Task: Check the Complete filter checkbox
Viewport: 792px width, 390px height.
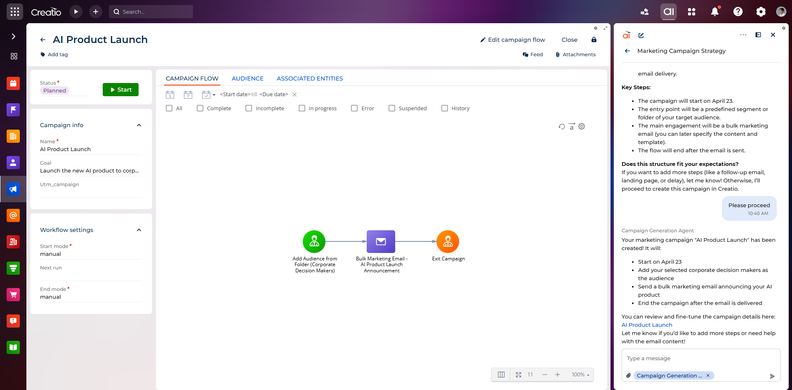Action: pyautogui.click(x=200, y=108)
